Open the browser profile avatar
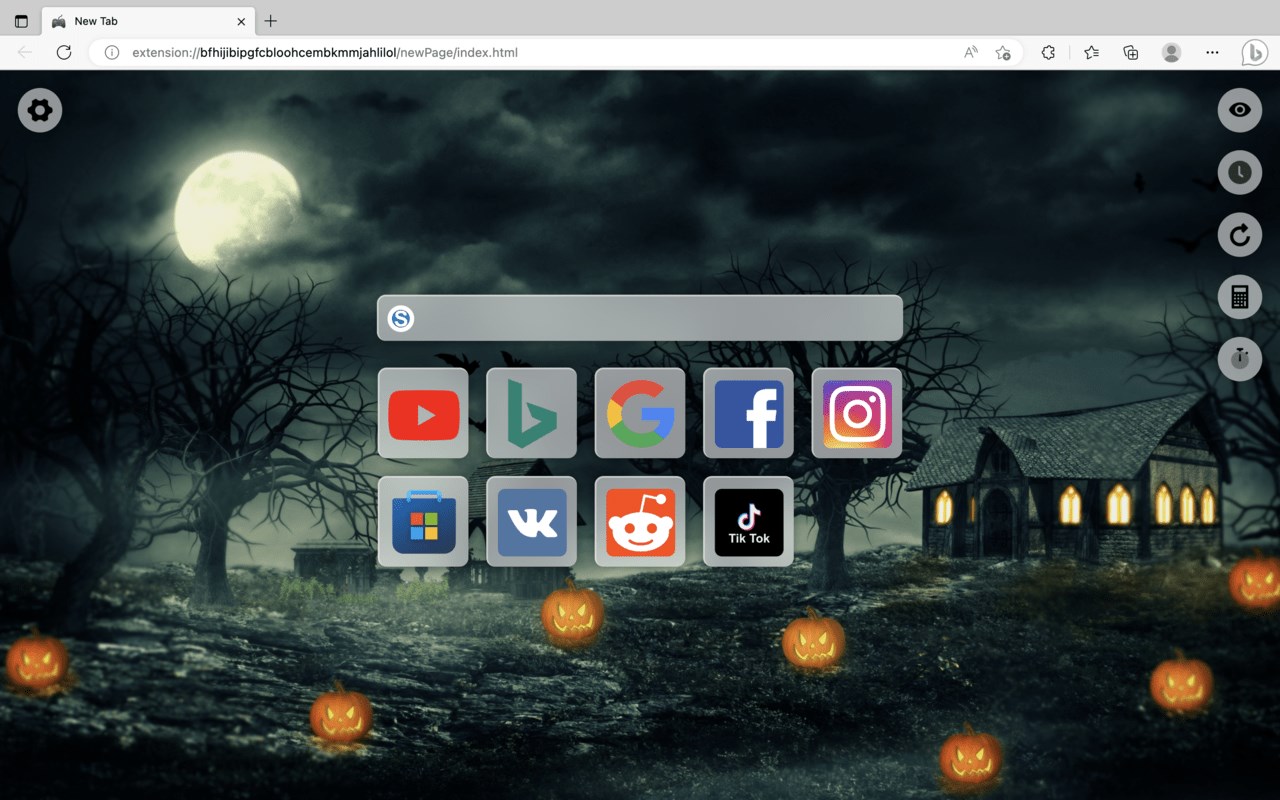The height and width of the screenshot is (800, 1280). 1172,52
